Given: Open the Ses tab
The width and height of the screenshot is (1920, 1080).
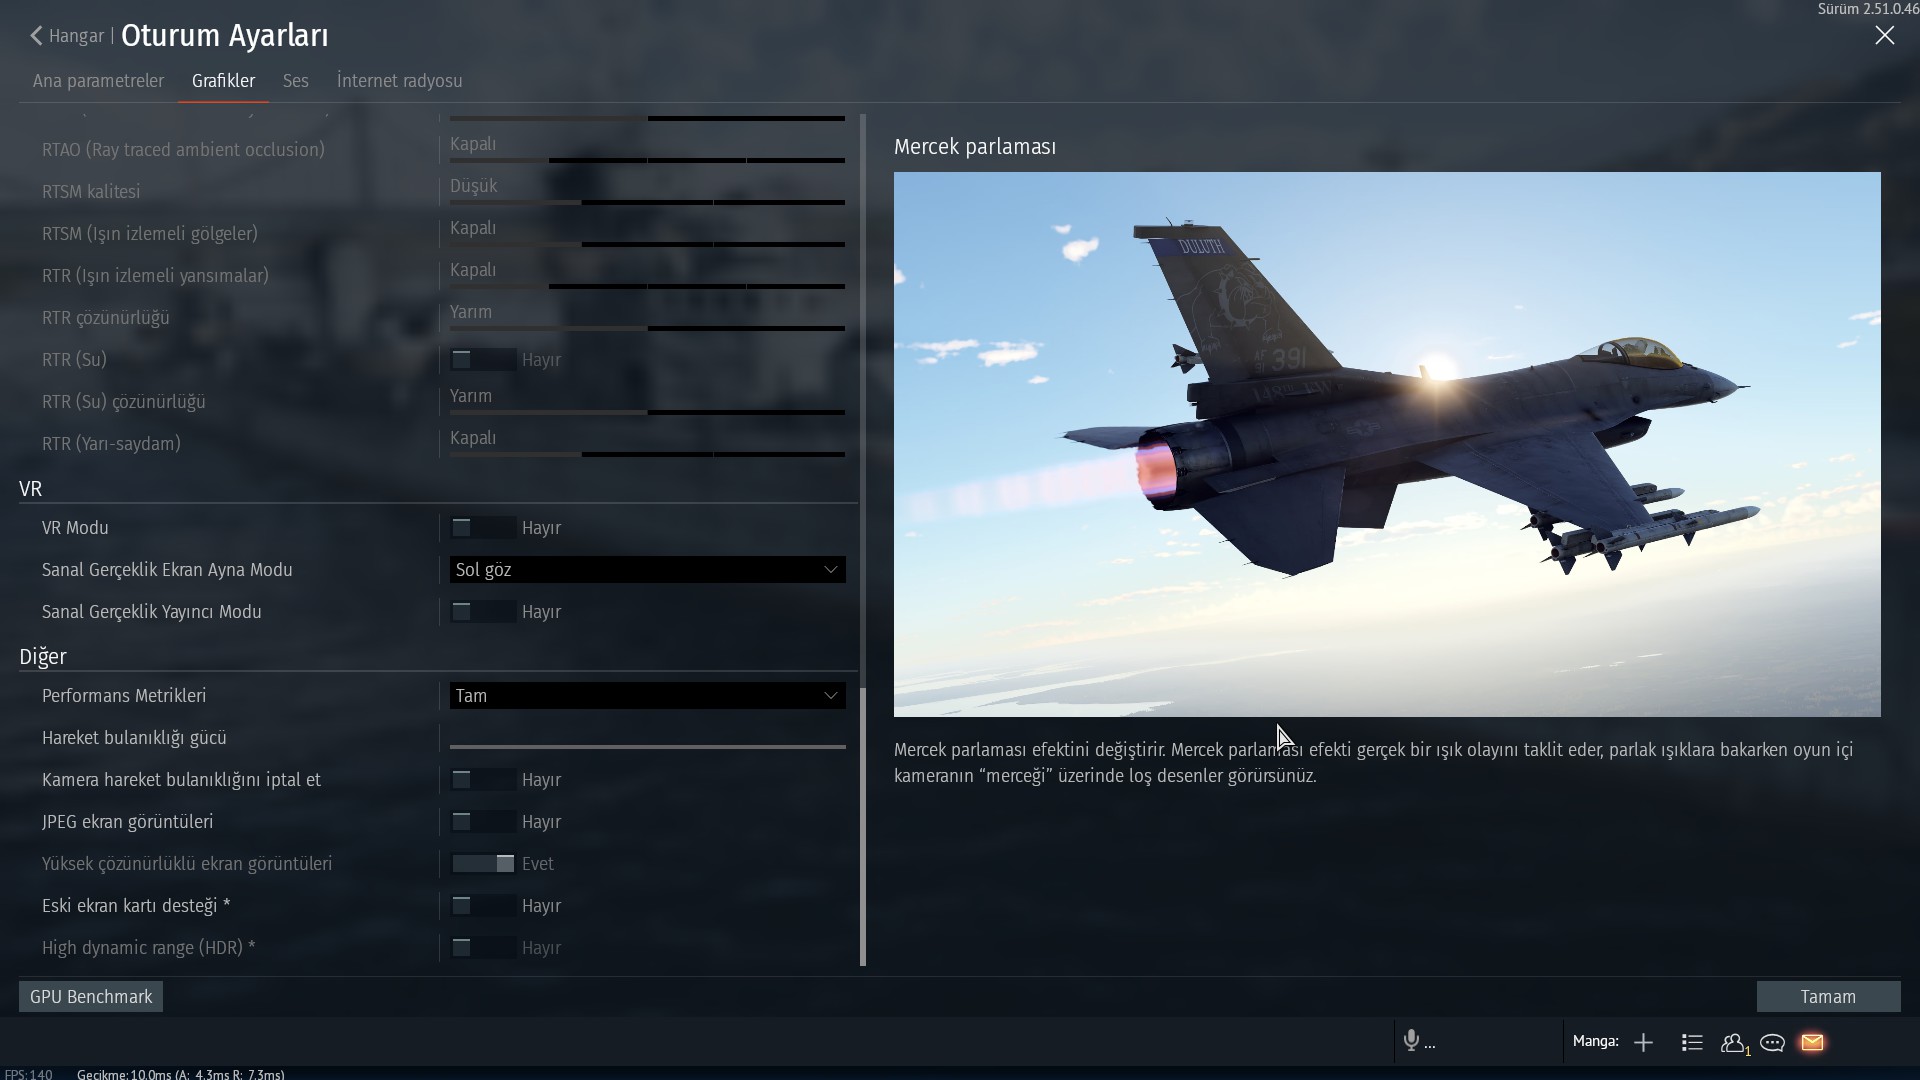Looking at the screenshot, I should click(295, 81).
